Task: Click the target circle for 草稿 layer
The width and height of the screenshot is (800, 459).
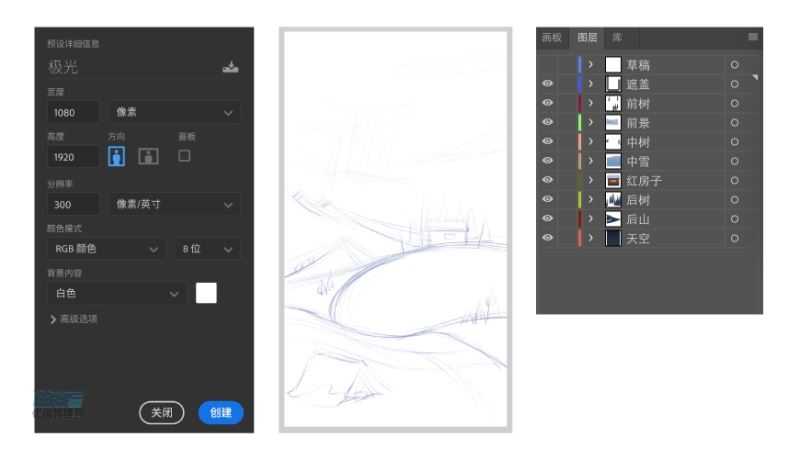Action: 734,65
